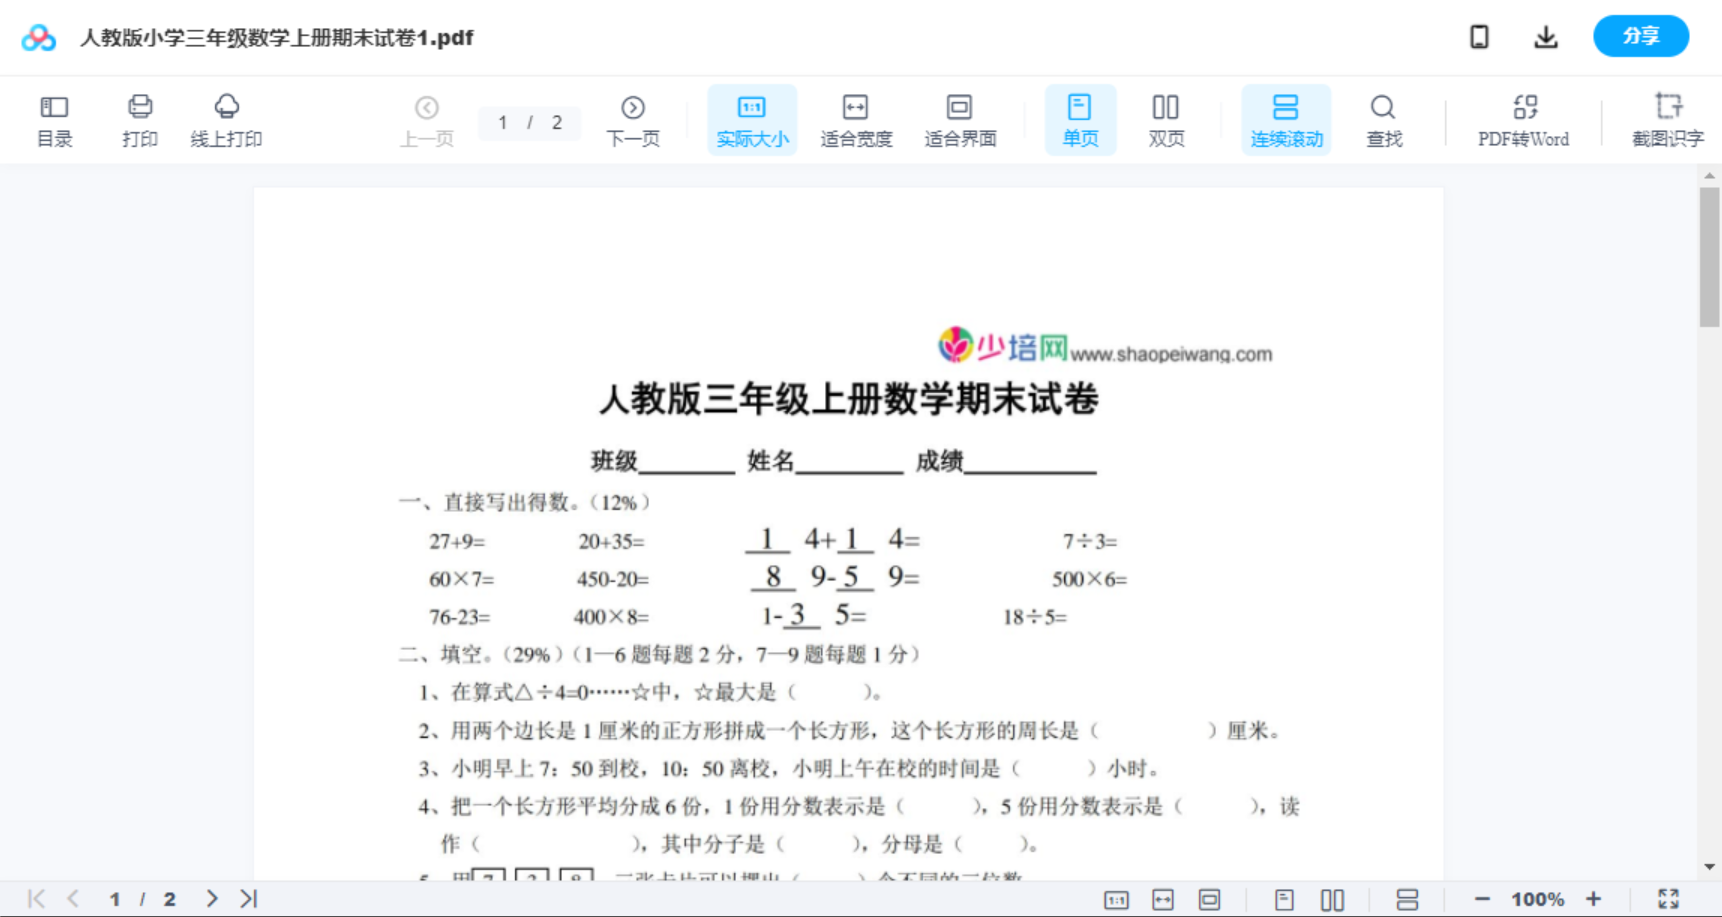This screenshot has width=1722, height=917.
Task: Activate 查找 to search the document
Action: pos(1383,119)
